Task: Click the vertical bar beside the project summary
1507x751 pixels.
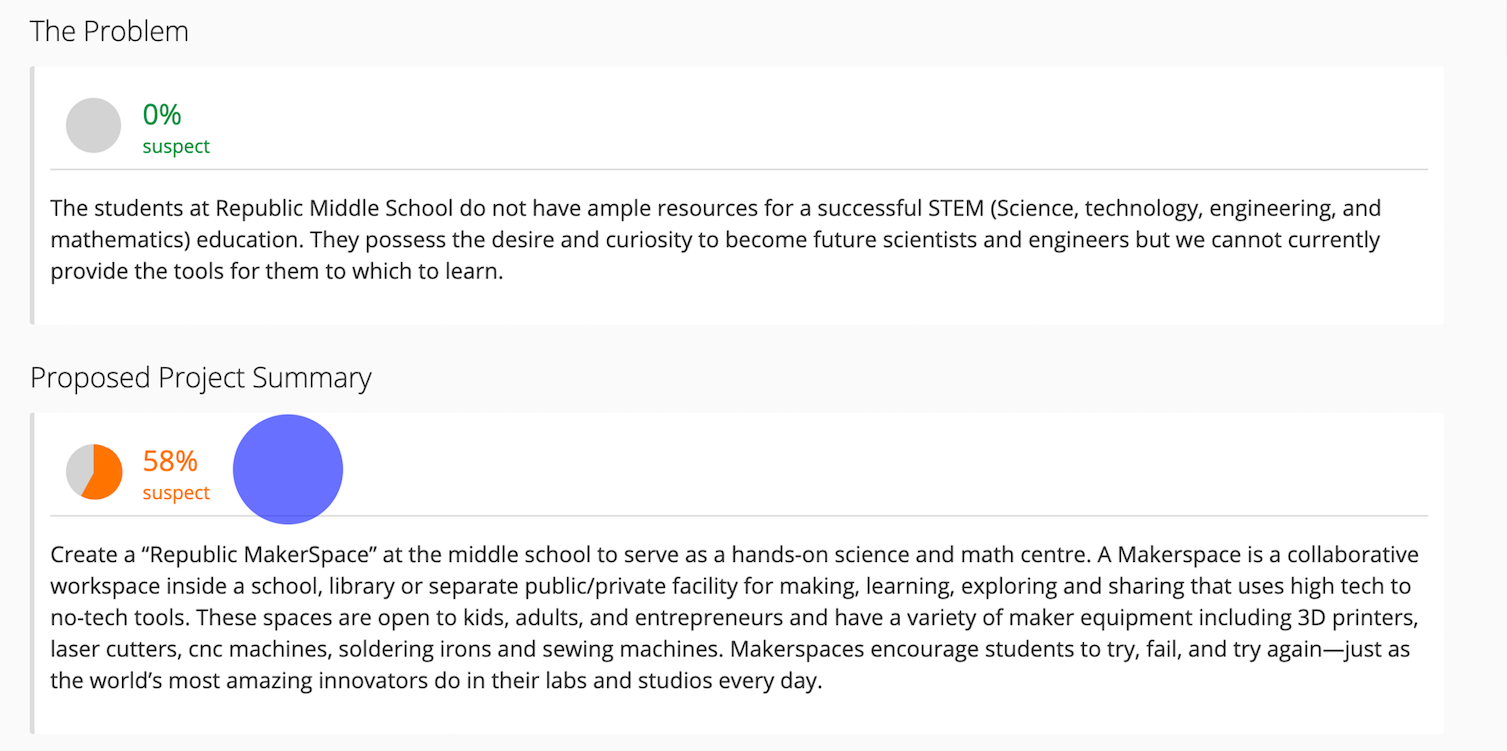Action: point(33,572)
